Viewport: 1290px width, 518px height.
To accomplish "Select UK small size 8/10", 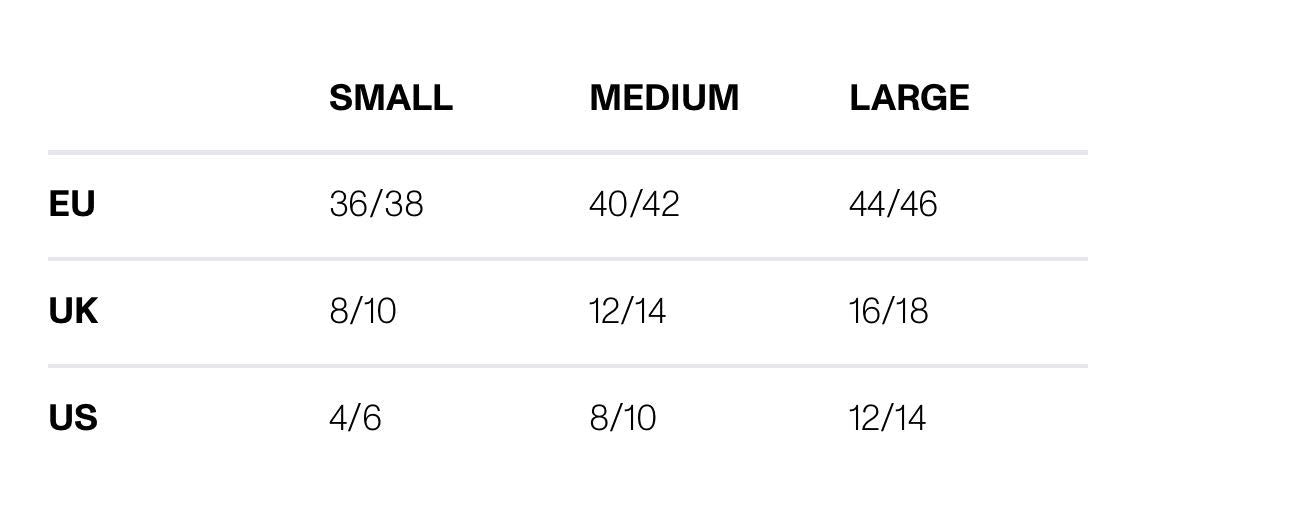I will click(362, 311).
